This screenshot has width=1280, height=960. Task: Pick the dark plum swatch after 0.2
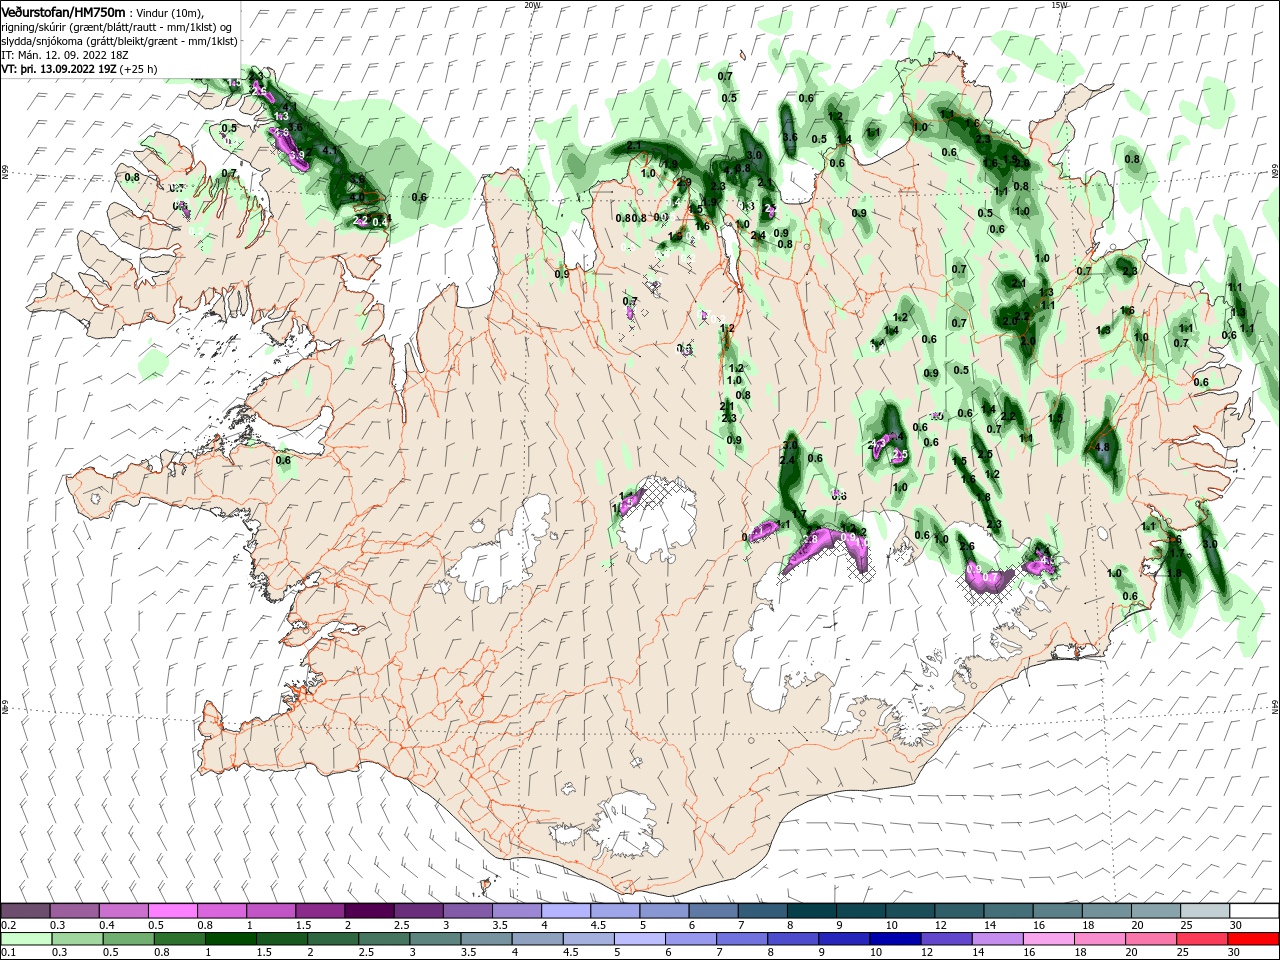tap(25, 911)
